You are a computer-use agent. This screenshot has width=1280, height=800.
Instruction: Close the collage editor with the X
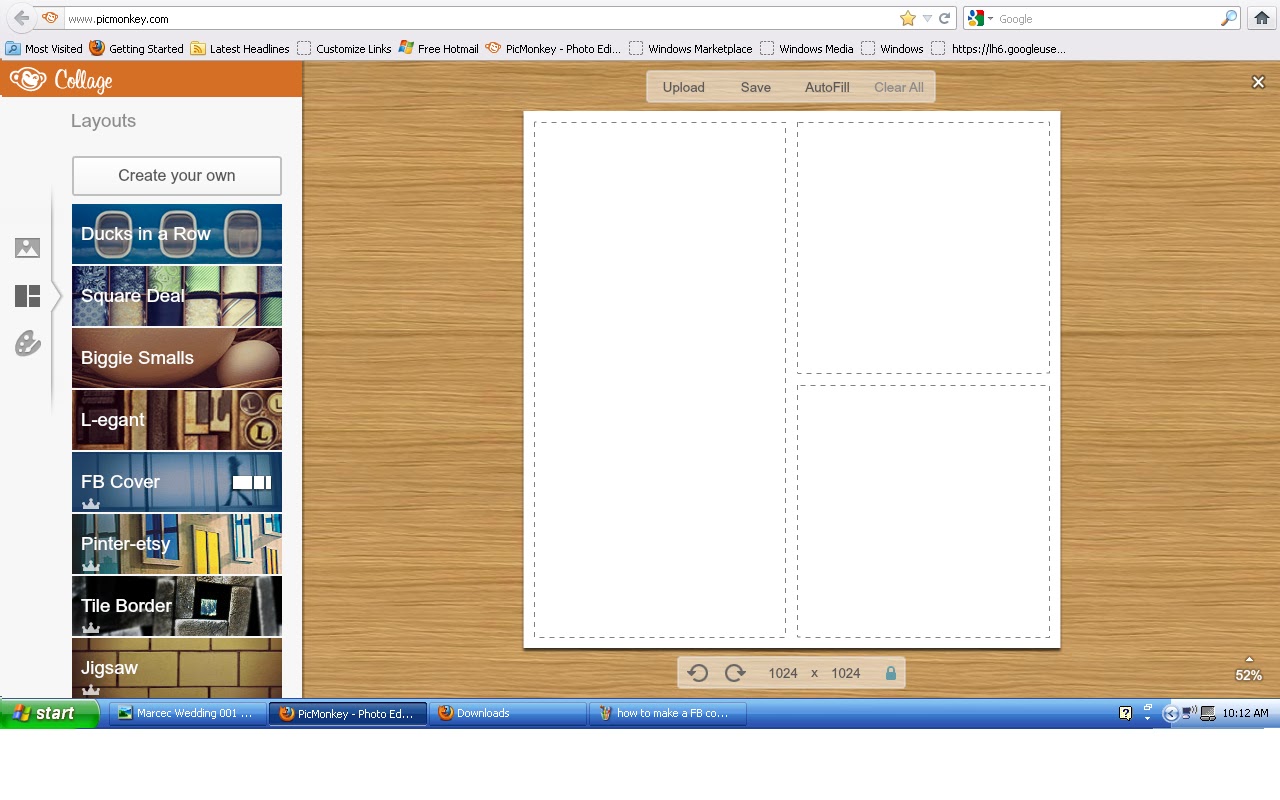pos(1259,82)
